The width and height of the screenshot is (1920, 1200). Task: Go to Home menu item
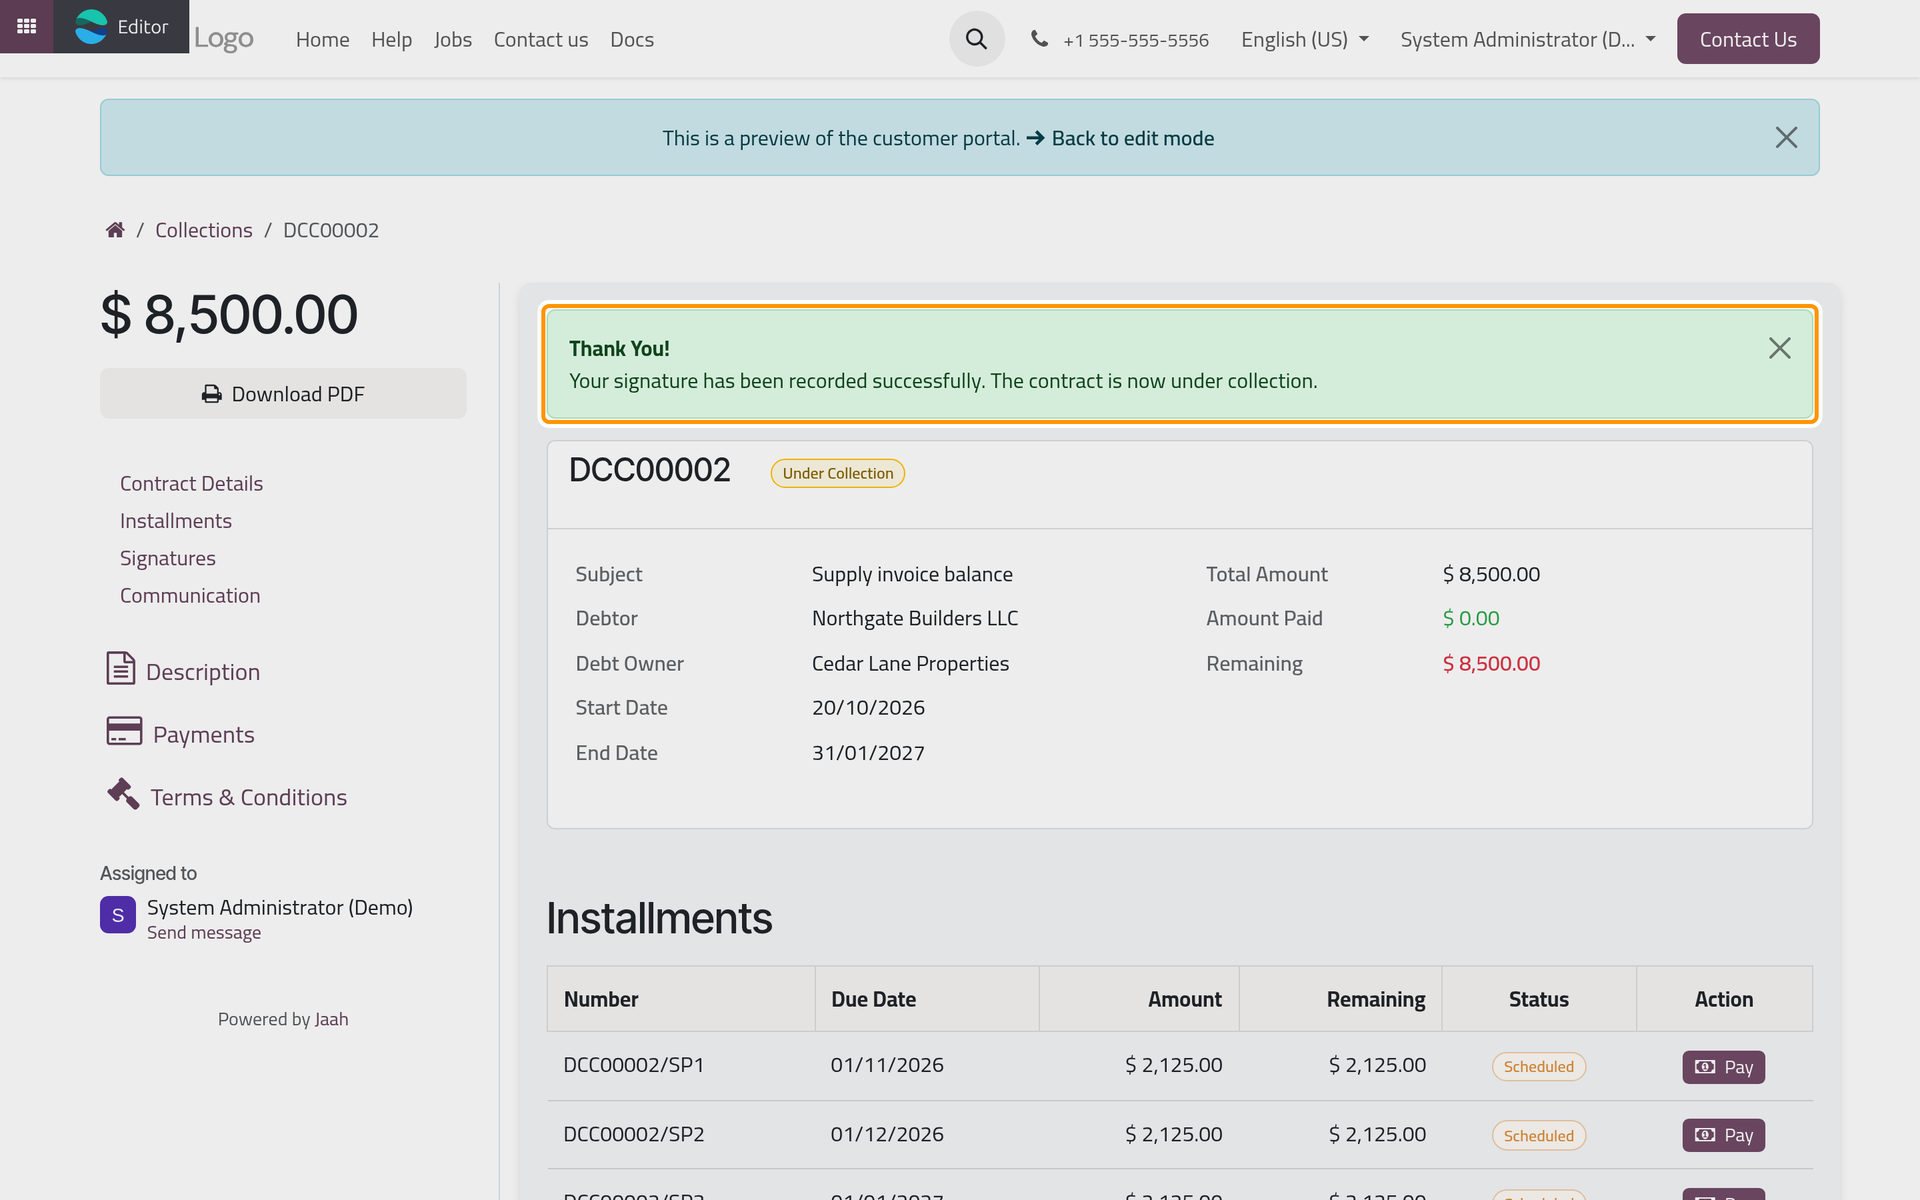(x=322, y=39)
